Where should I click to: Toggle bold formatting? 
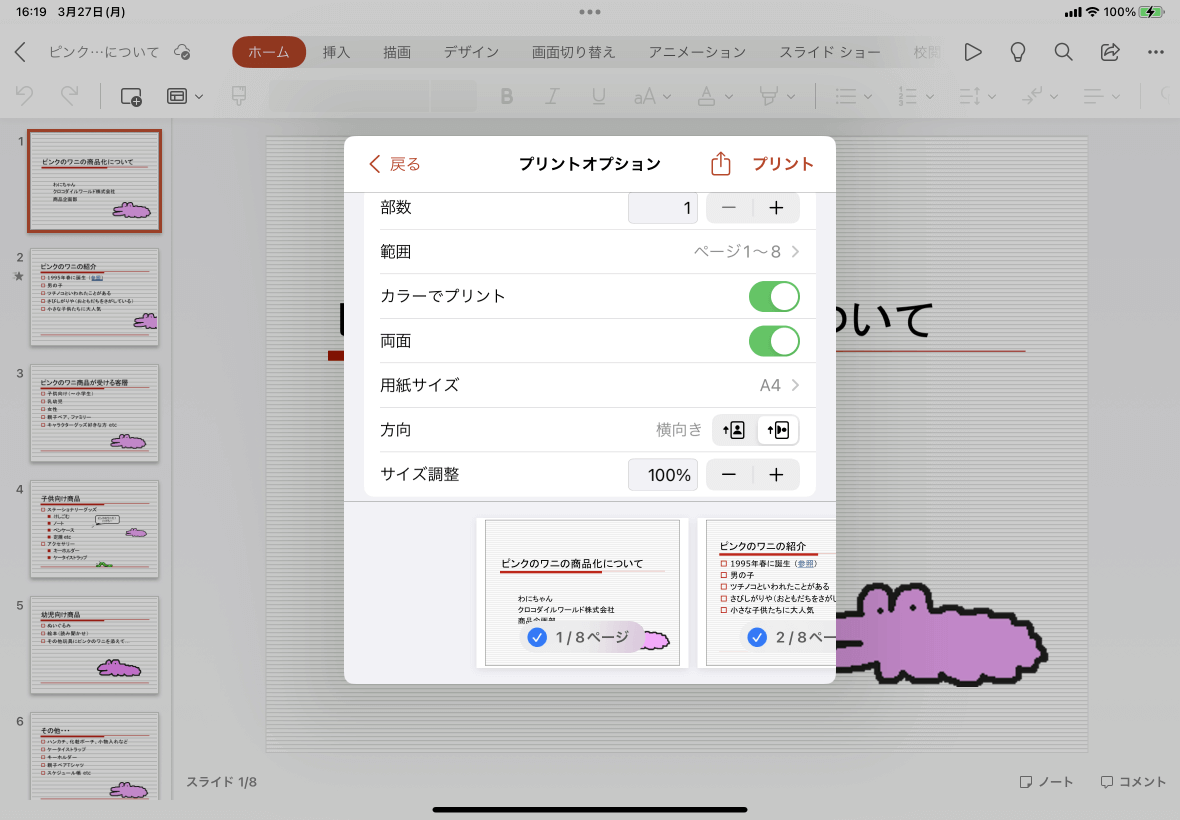coord(506,96)
